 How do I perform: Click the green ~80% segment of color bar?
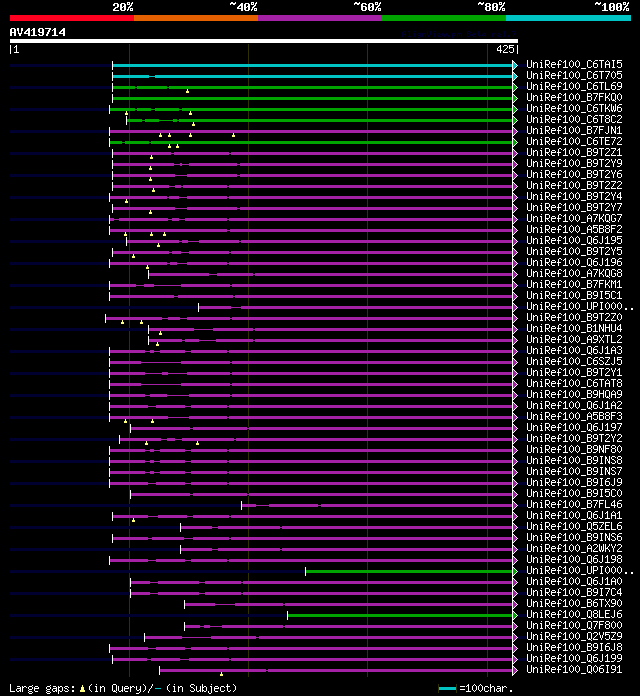[x=444, y=18]
